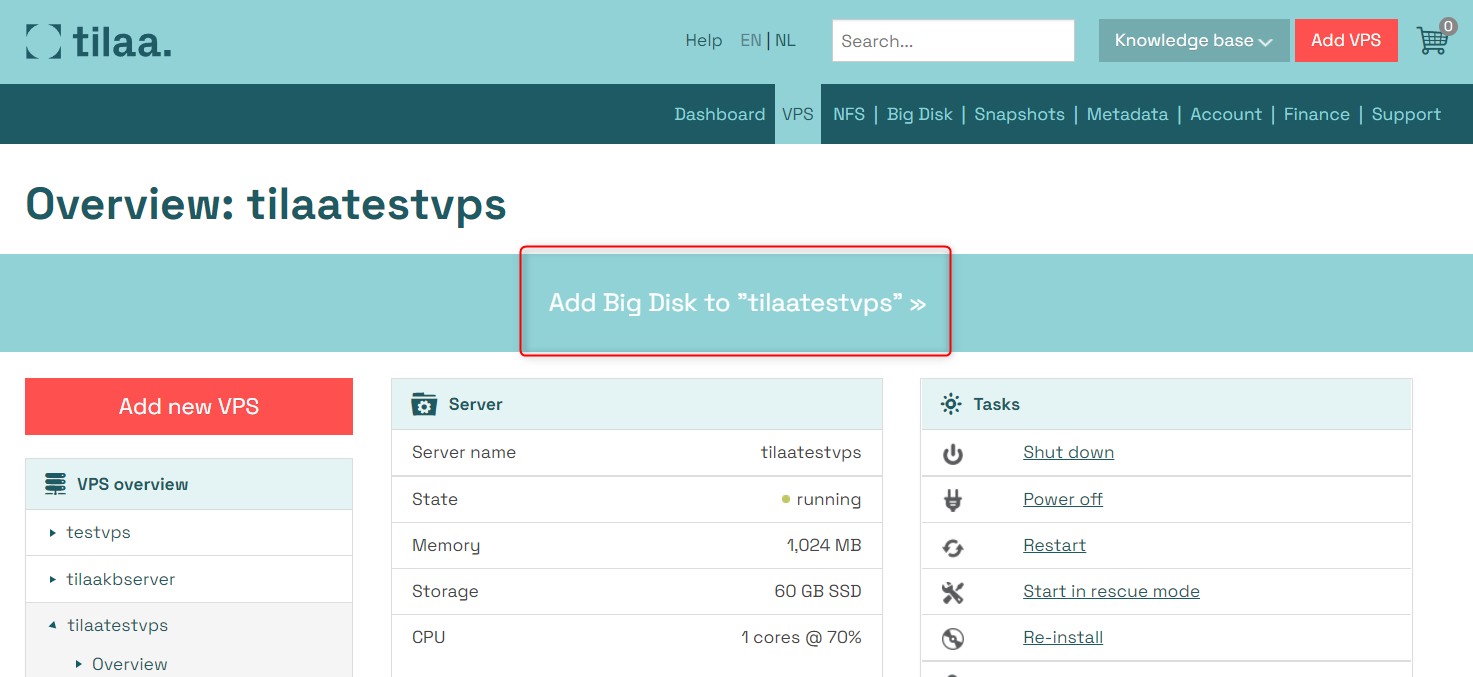
Task: Click the Restart arrows icon
Action: click(953, 547)
